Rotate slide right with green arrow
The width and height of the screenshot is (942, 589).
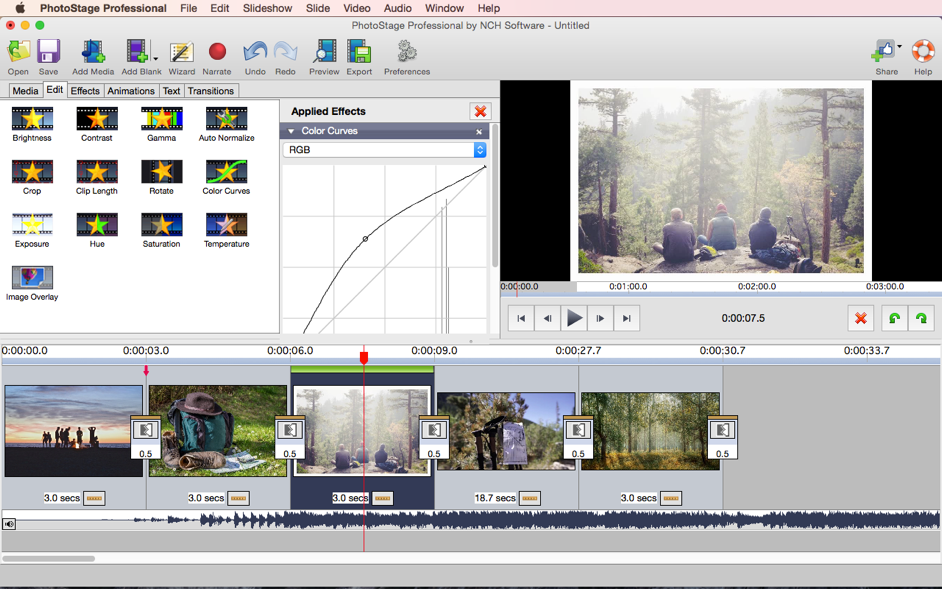click(921, 319)
